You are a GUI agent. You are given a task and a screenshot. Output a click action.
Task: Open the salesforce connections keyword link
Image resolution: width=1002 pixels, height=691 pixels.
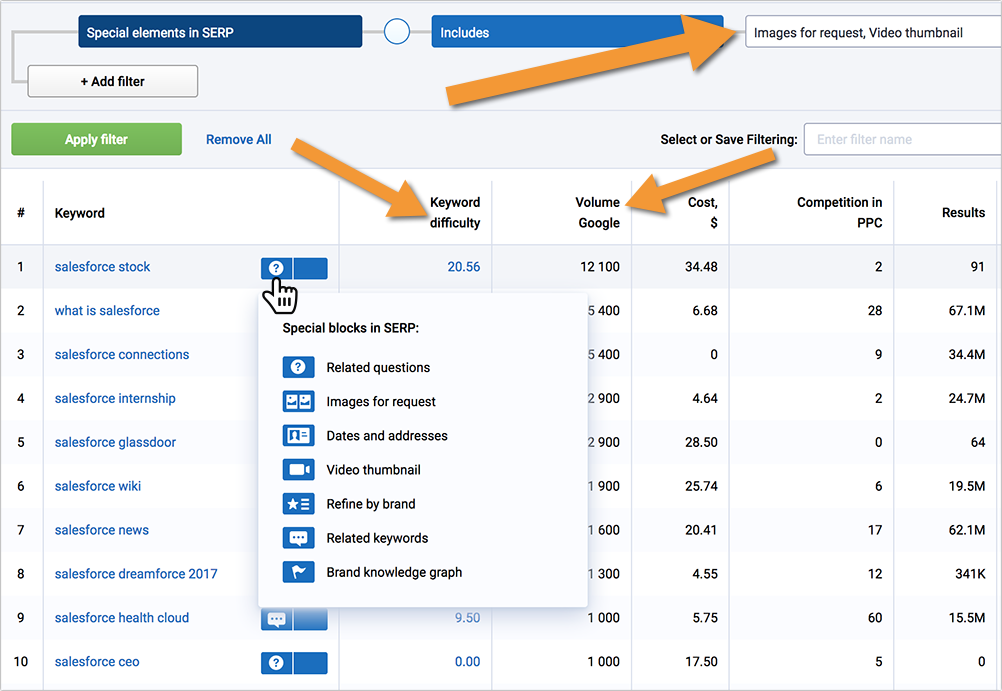pyautogui.click(x=121, y=354)
